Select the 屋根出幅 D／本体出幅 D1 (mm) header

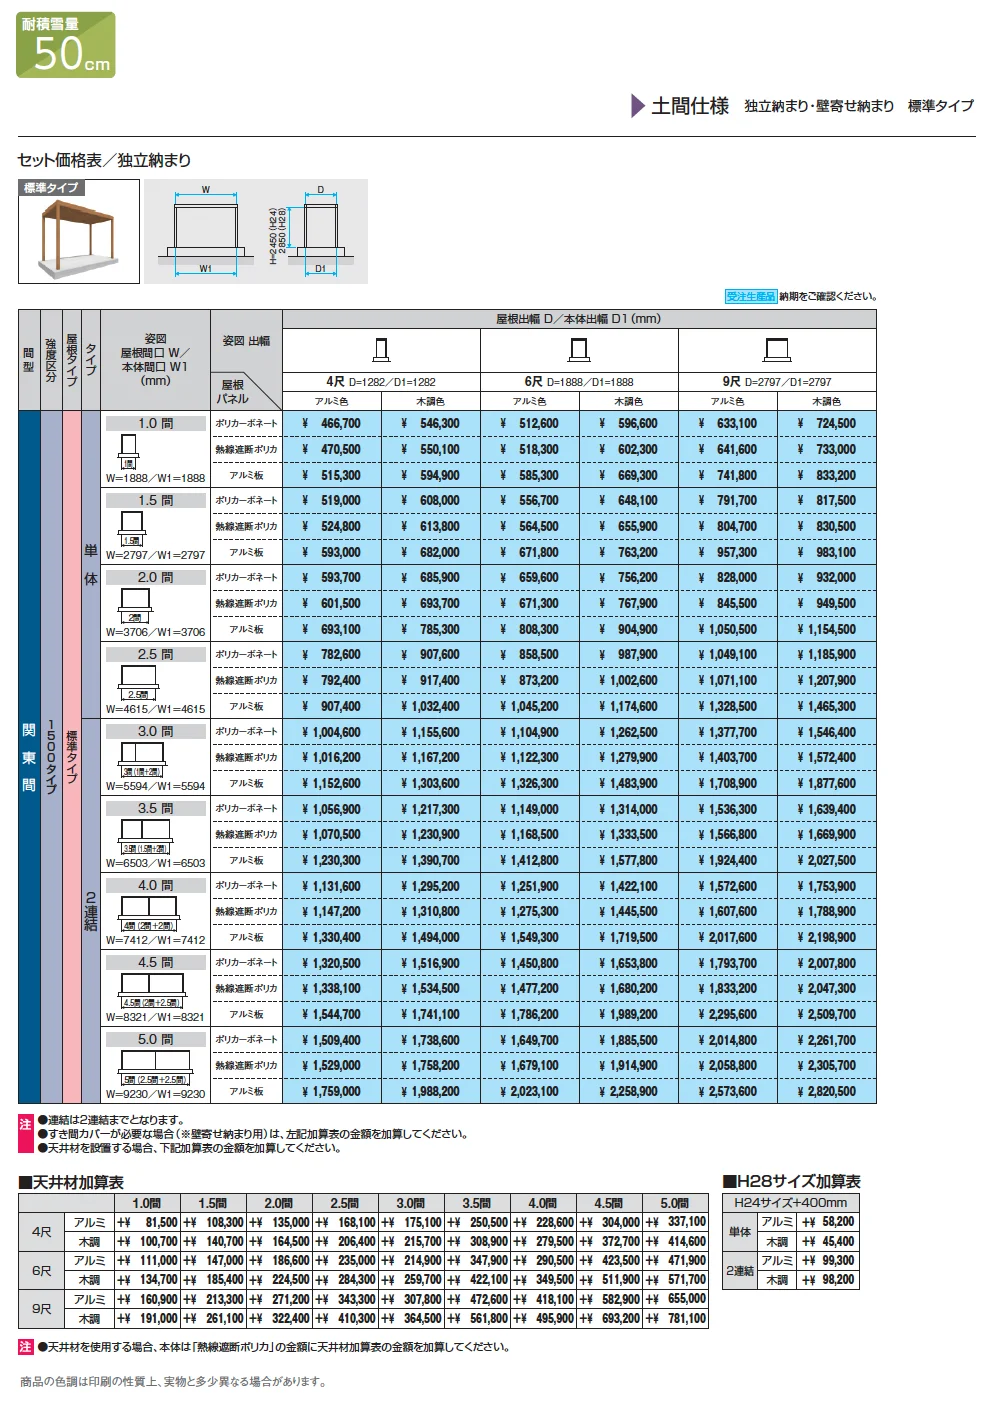click(x=579, y=319)
